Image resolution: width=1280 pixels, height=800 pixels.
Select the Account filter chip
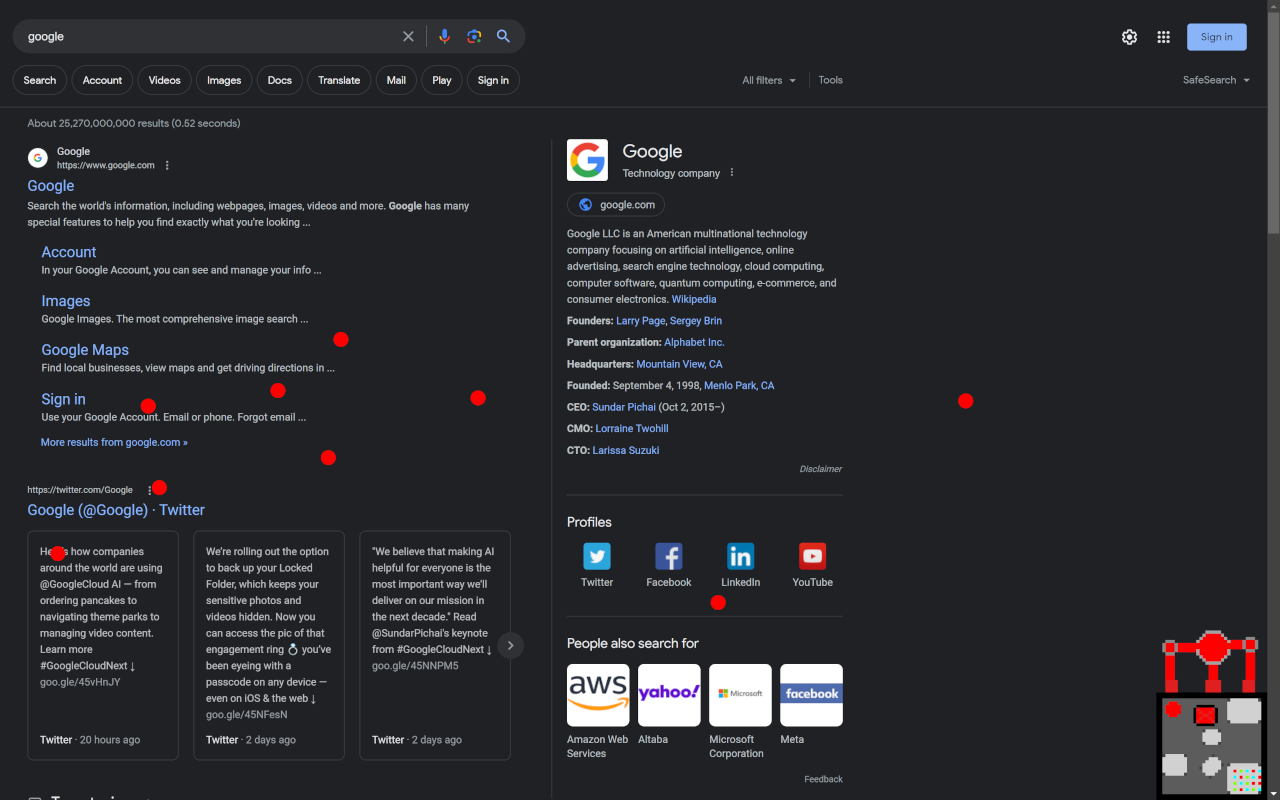pyautogui.click(x=102, y=80)
